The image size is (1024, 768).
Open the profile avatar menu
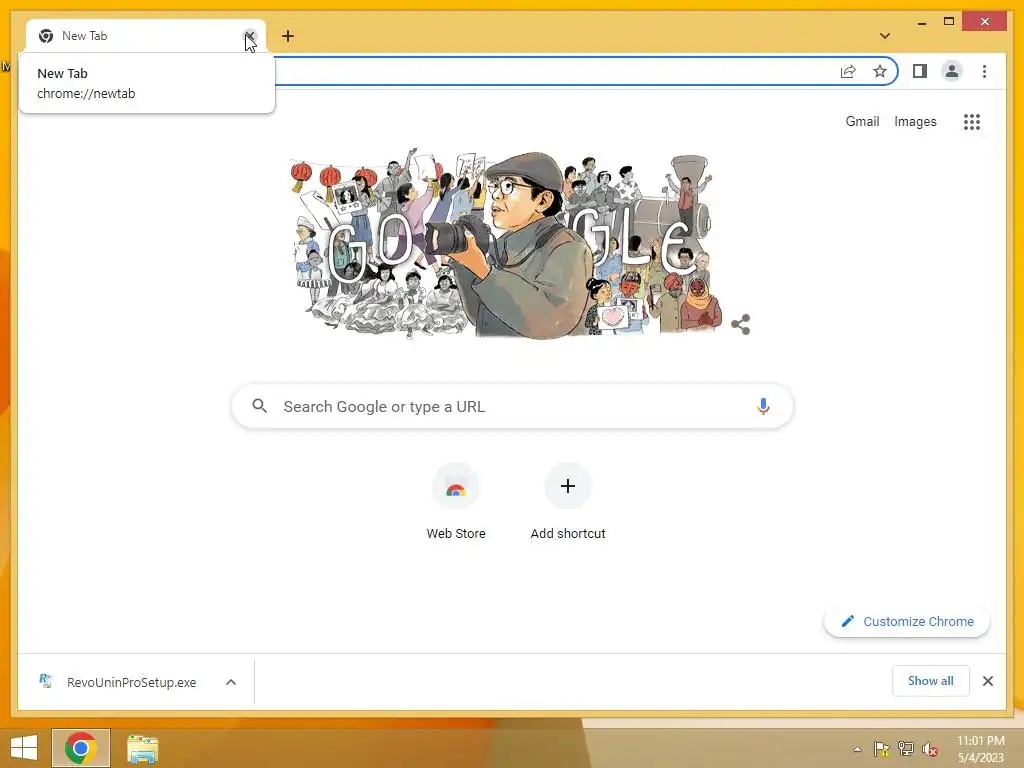click(952, 71)
